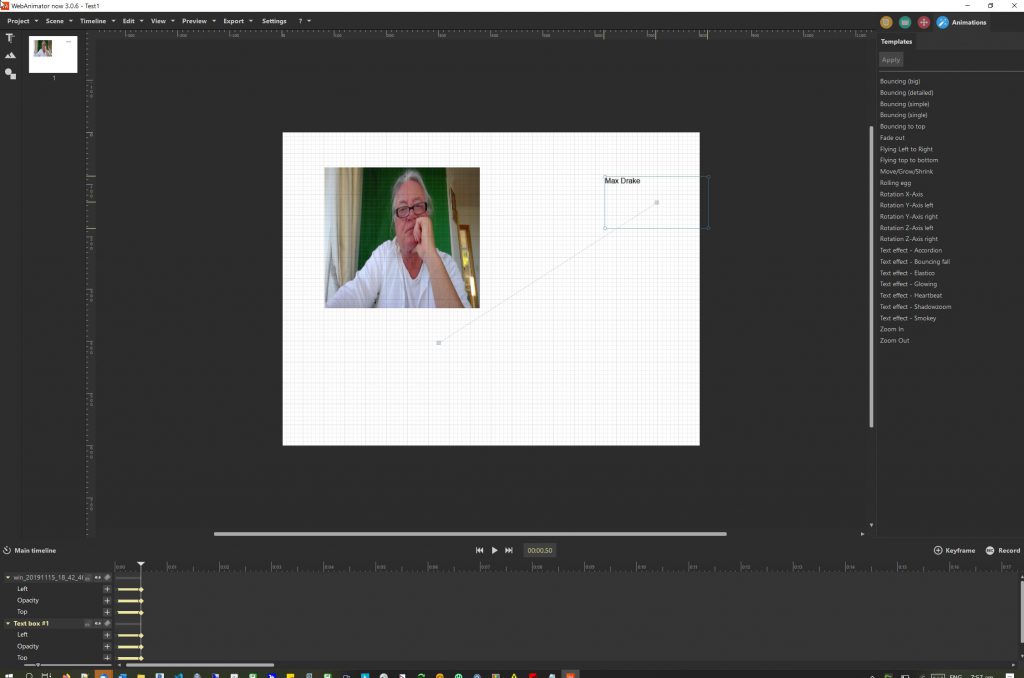
Task: Open the Settings menu item
Action: point(273,21)
